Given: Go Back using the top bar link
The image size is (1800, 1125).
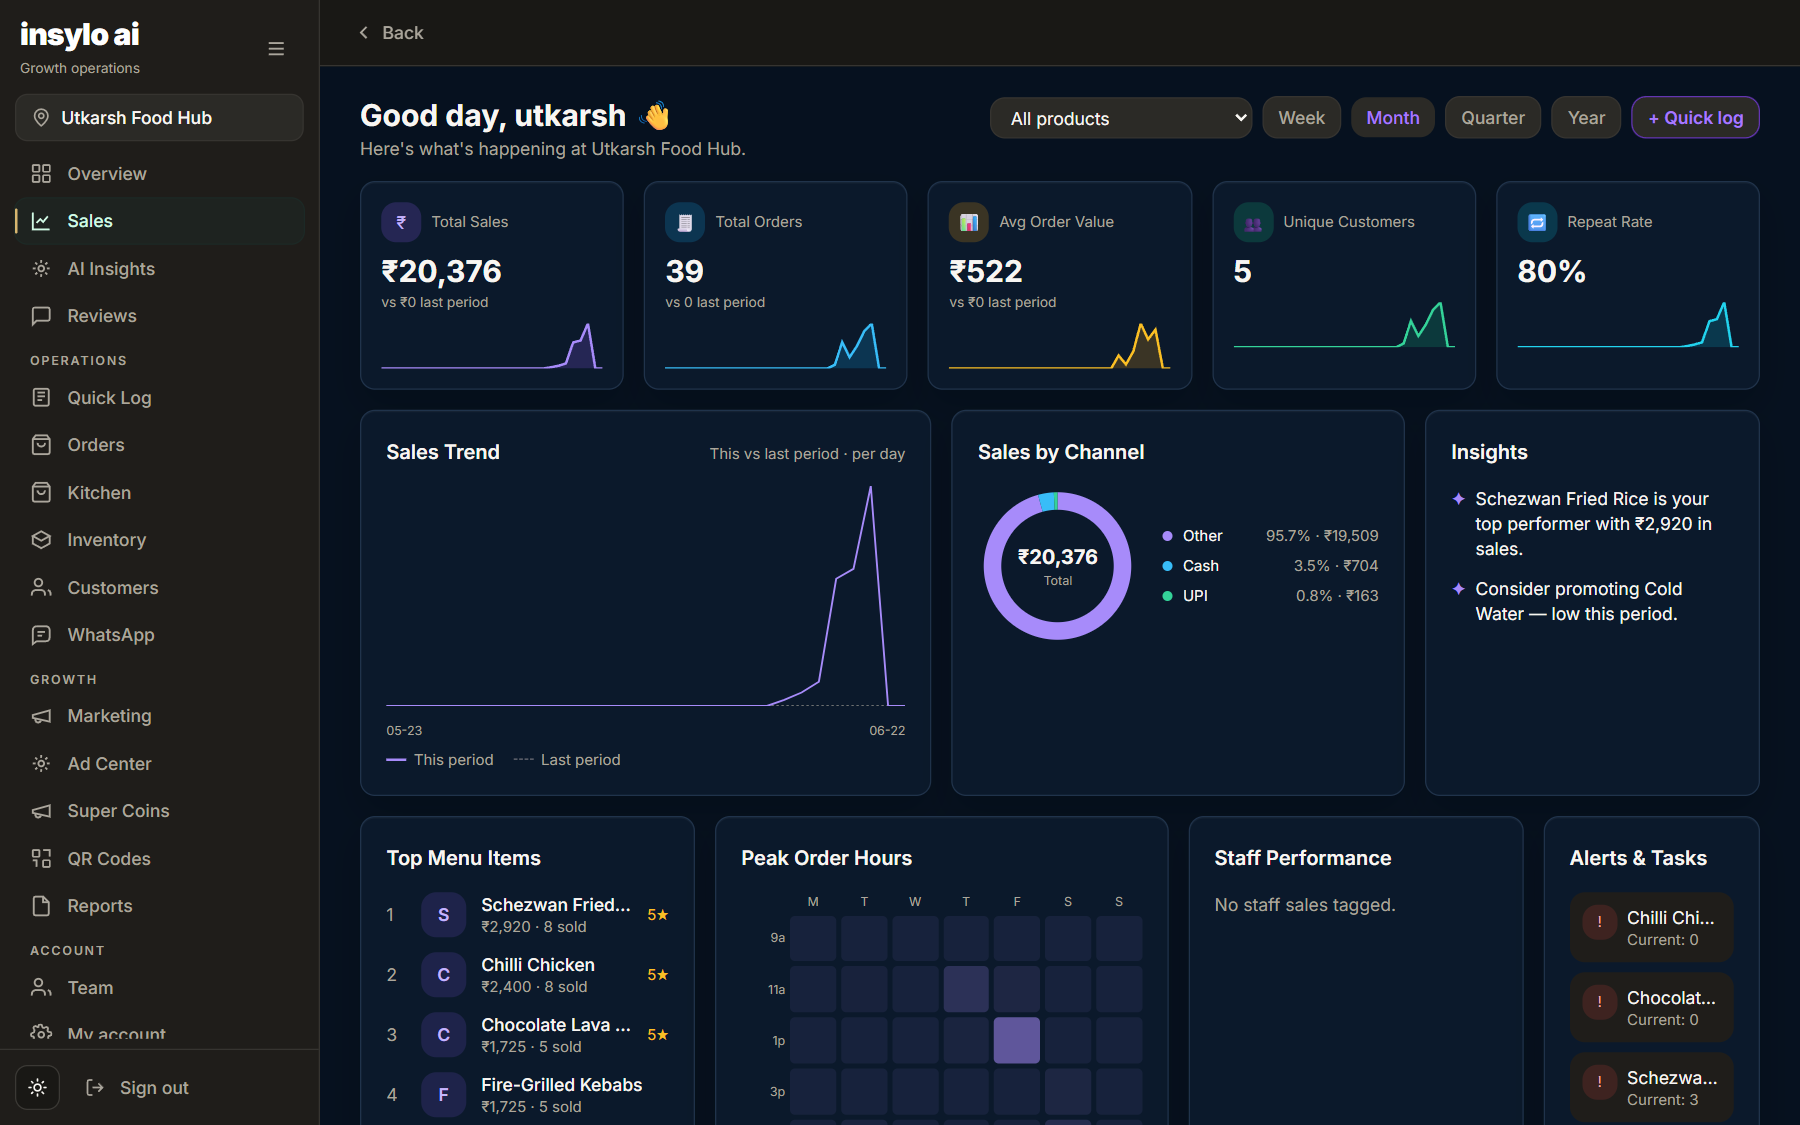Looking at the screenshot, I should (391, 33).
